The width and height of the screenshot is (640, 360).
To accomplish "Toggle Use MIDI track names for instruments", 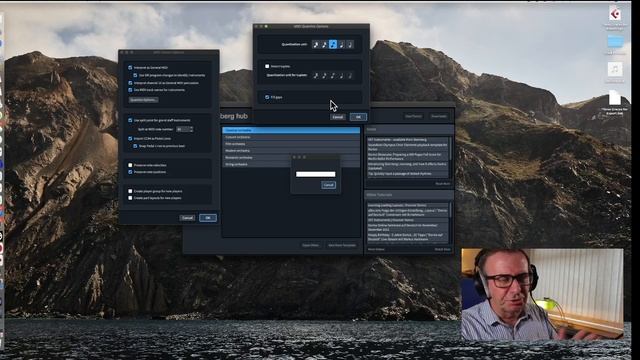I will [x=130, y=90].
